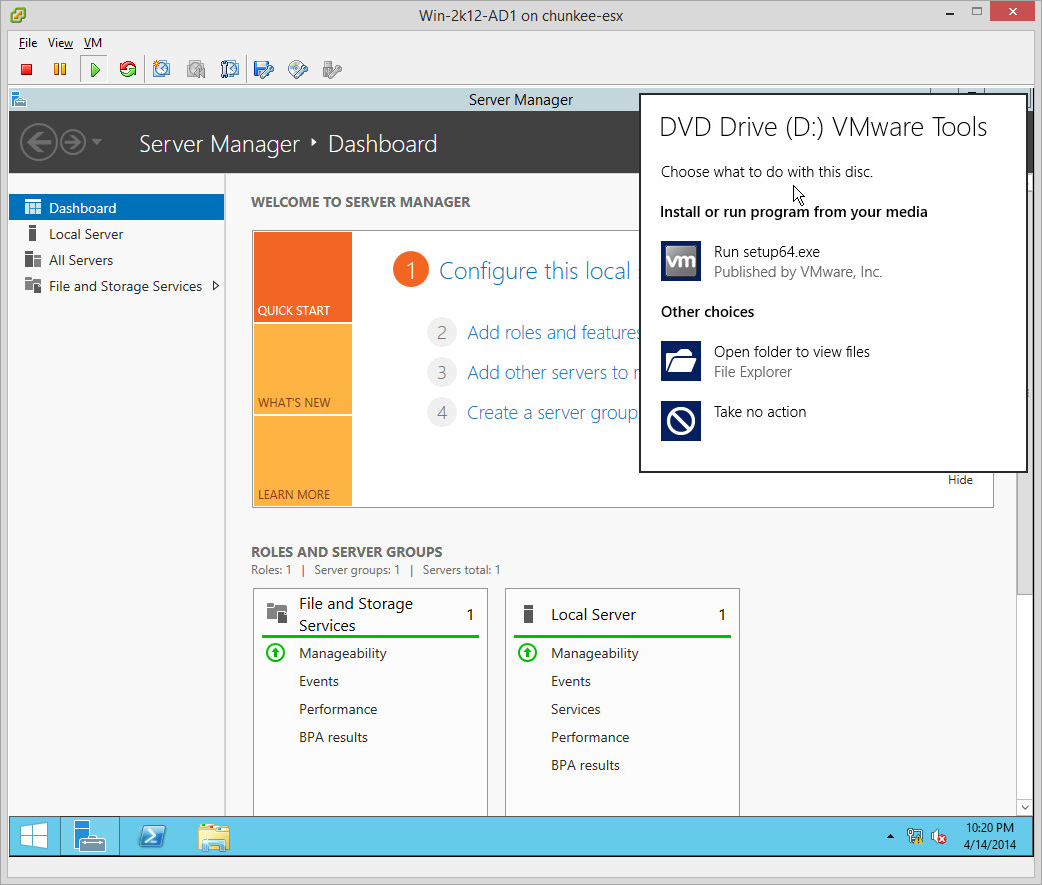Expand File and Storage Services in the sidebar

(216, 286)
